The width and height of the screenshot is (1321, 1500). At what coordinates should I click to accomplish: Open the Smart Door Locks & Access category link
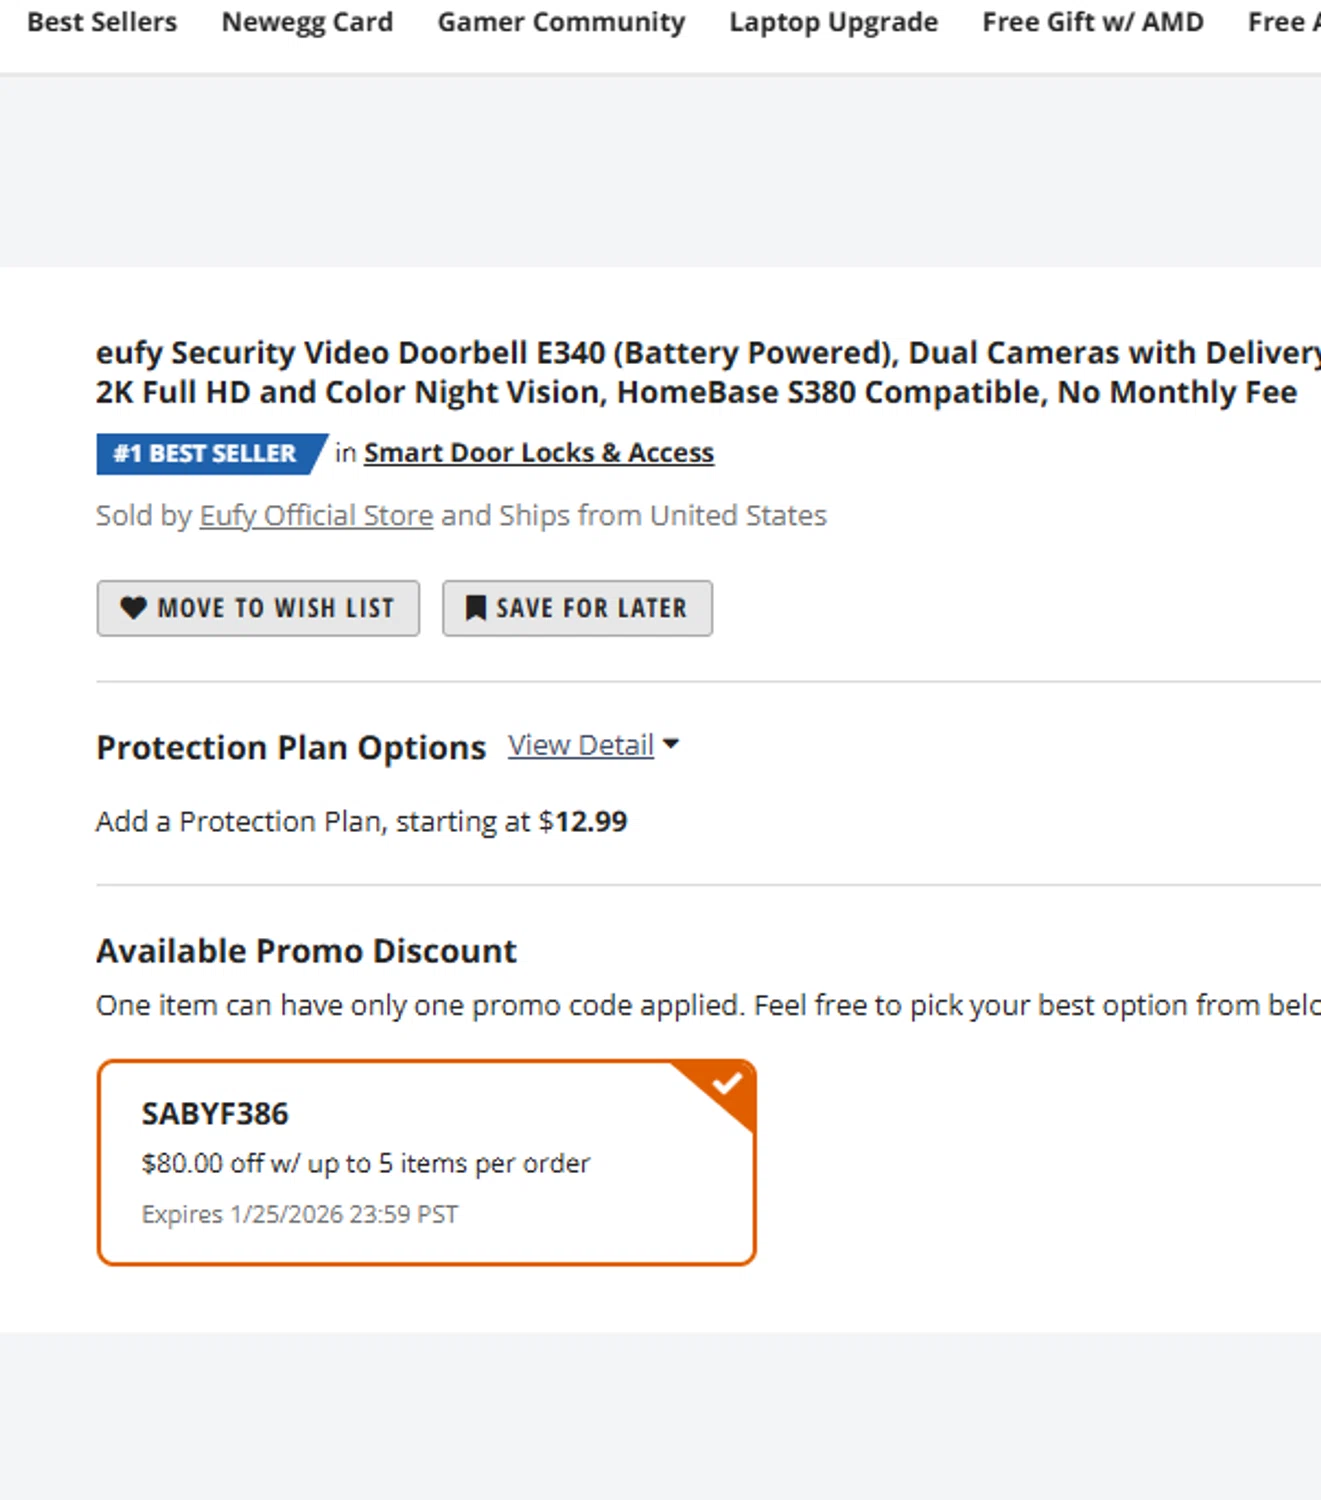[538, 453]
